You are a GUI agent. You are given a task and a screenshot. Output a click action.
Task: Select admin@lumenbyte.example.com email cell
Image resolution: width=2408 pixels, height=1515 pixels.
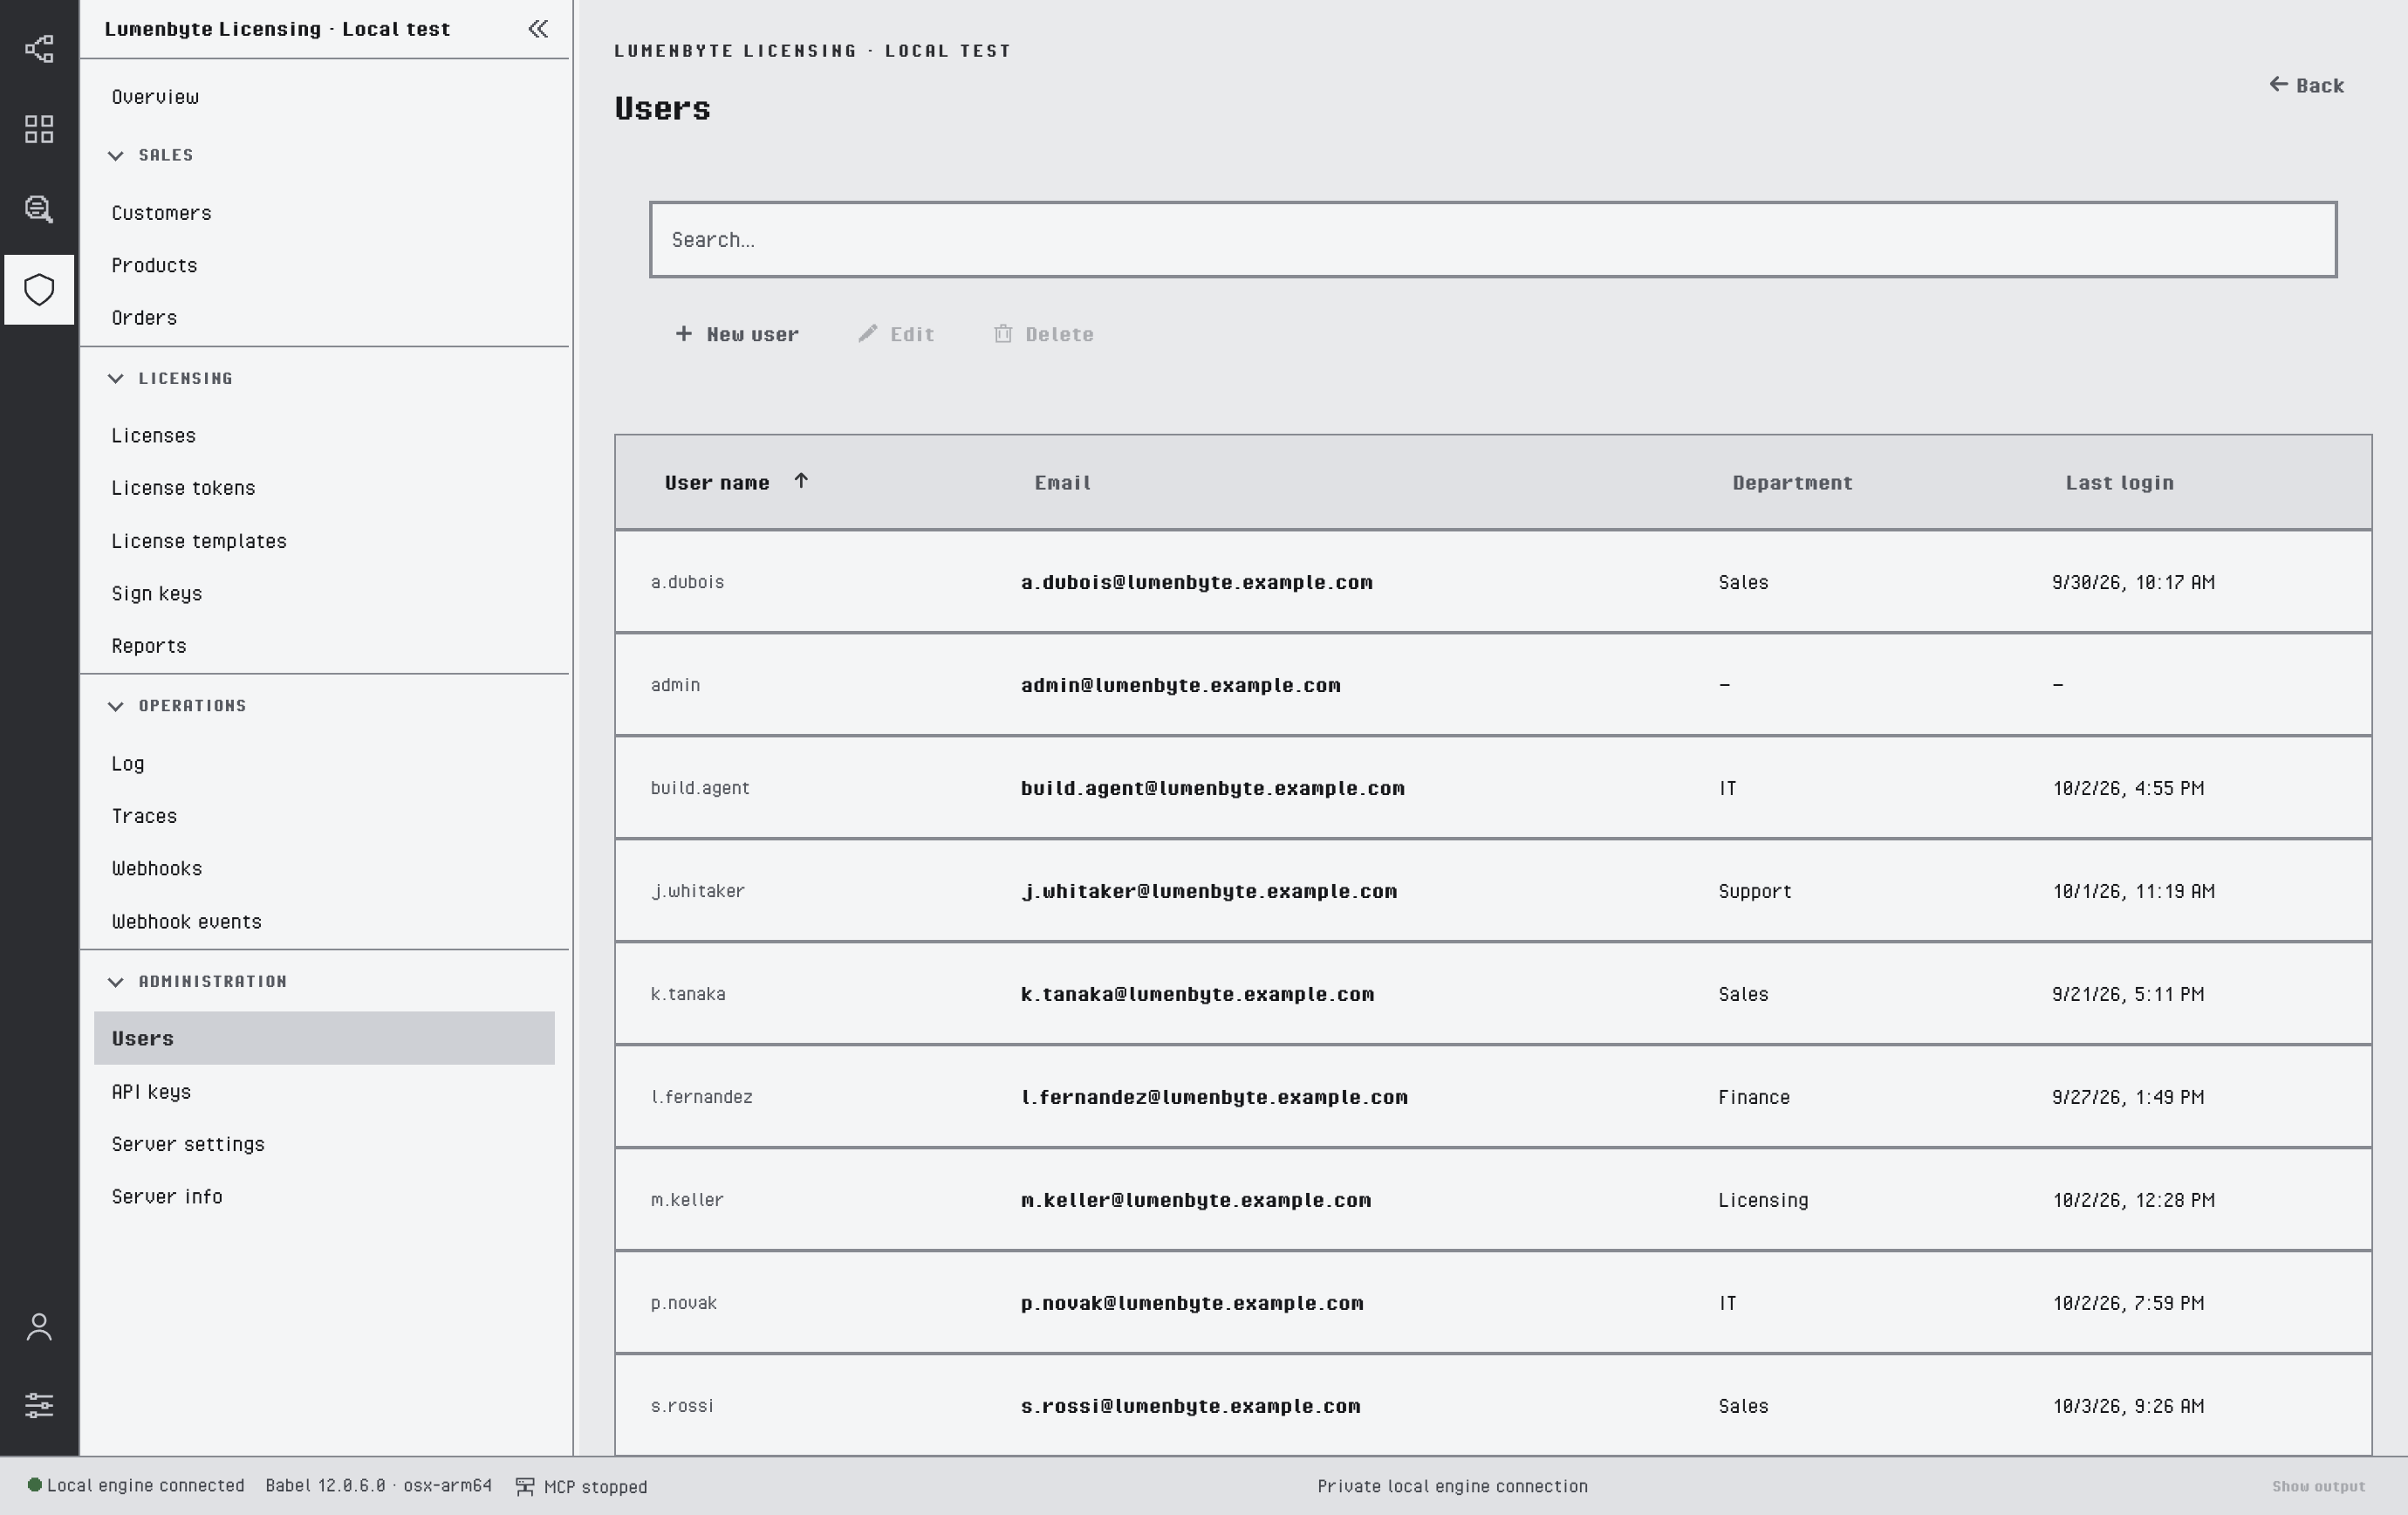click(x=1180, y=685)
